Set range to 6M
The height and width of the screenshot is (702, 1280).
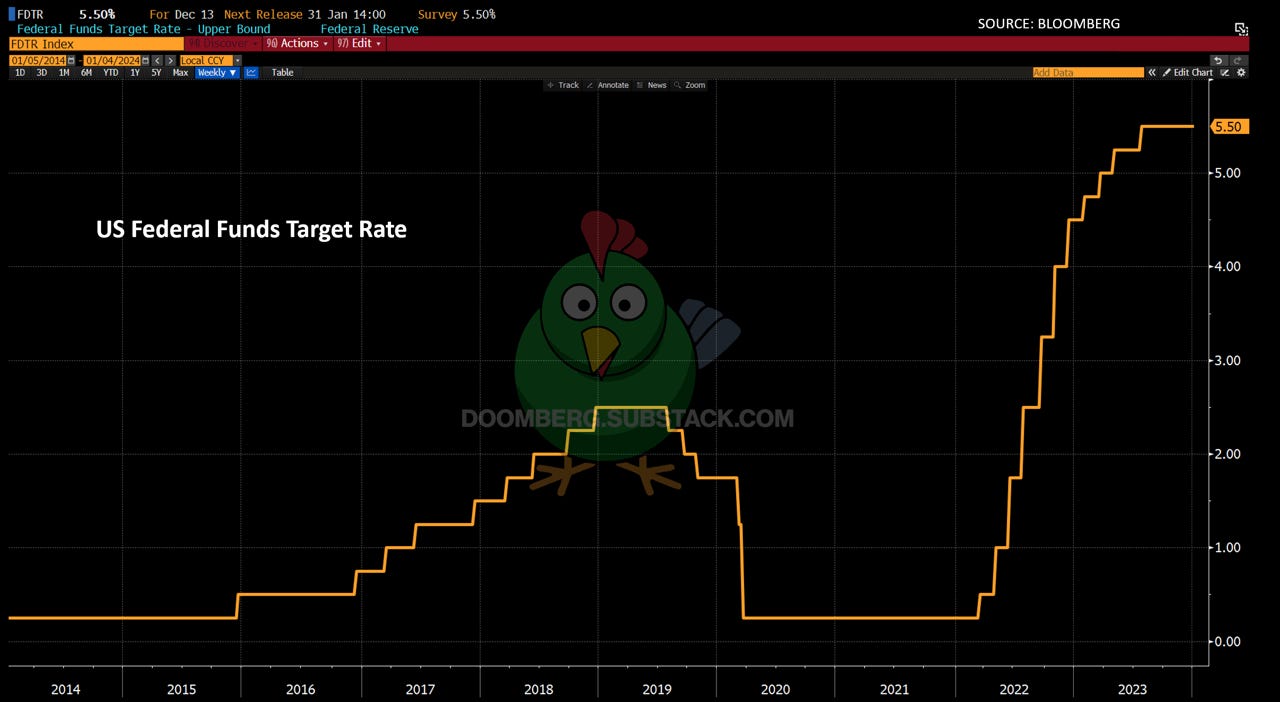point(86,73)
